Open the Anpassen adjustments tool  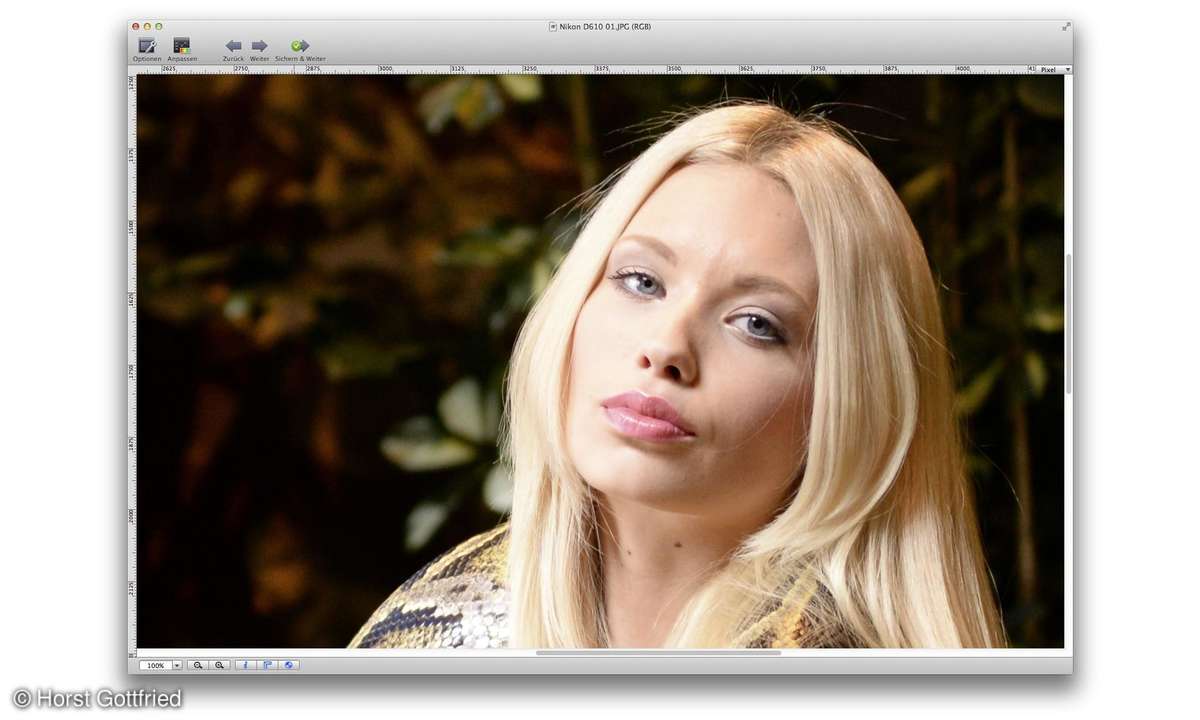(182, 49)
